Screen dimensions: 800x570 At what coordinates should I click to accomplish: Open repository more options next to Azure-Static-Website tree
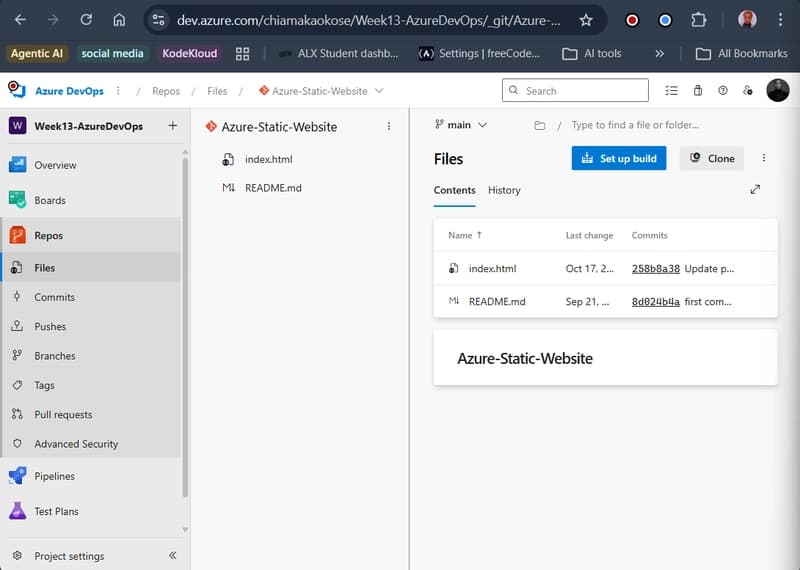coord(389,126)
